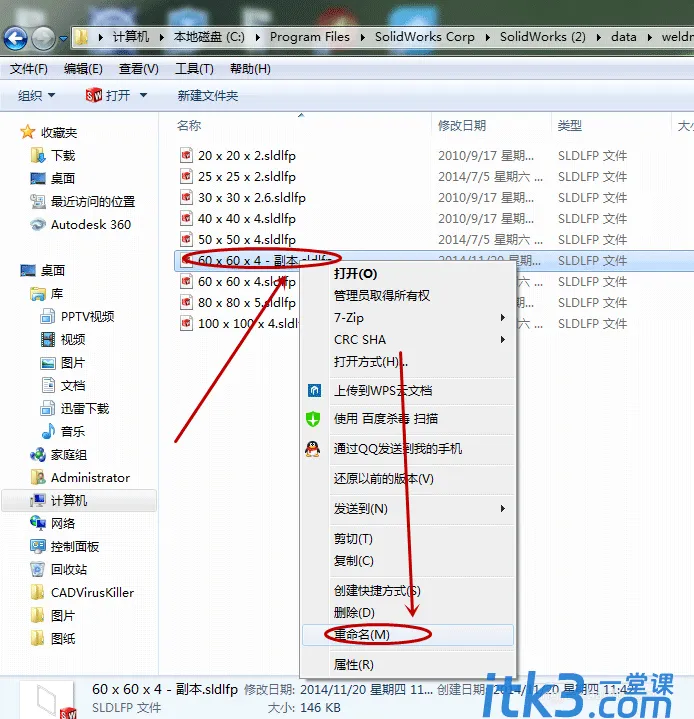694x719 pixels.
Task: Click the 音乐 note icon
Action: [x=48, y=431]
